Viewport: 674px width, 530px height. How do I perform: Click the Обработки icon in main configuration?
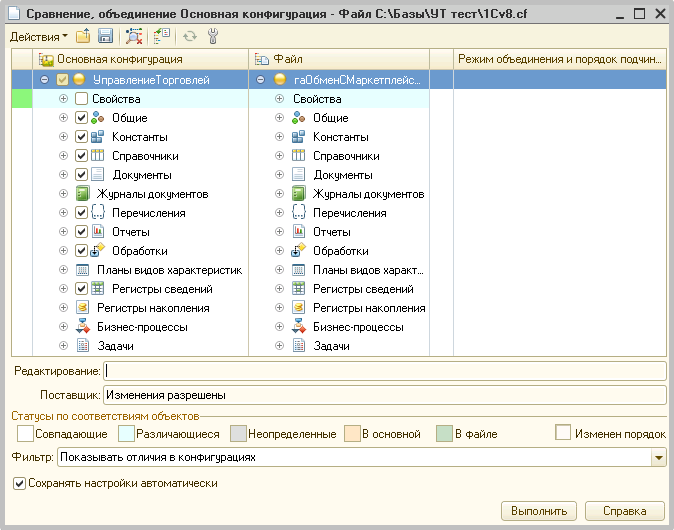98,250
